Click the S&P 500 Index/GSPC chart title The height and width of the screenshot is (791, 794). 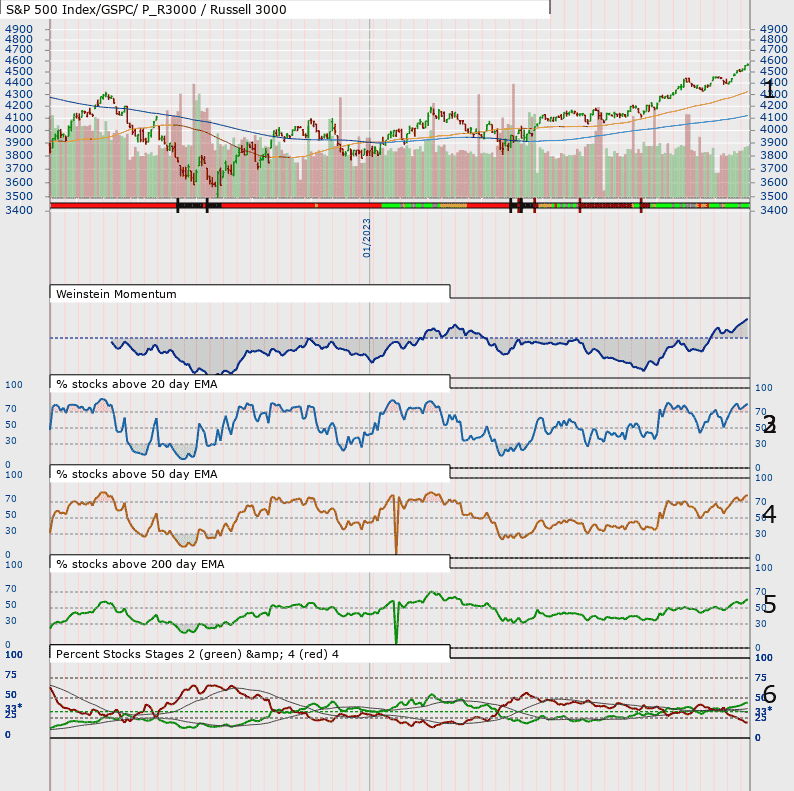tap(146, 10)
